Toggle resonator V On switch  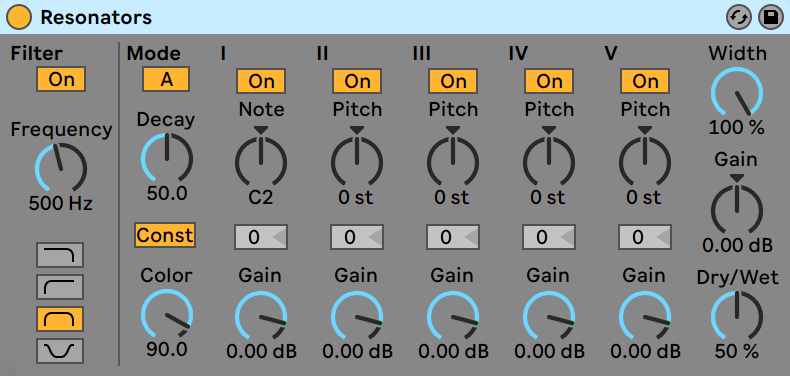click(x=645, y=81)
